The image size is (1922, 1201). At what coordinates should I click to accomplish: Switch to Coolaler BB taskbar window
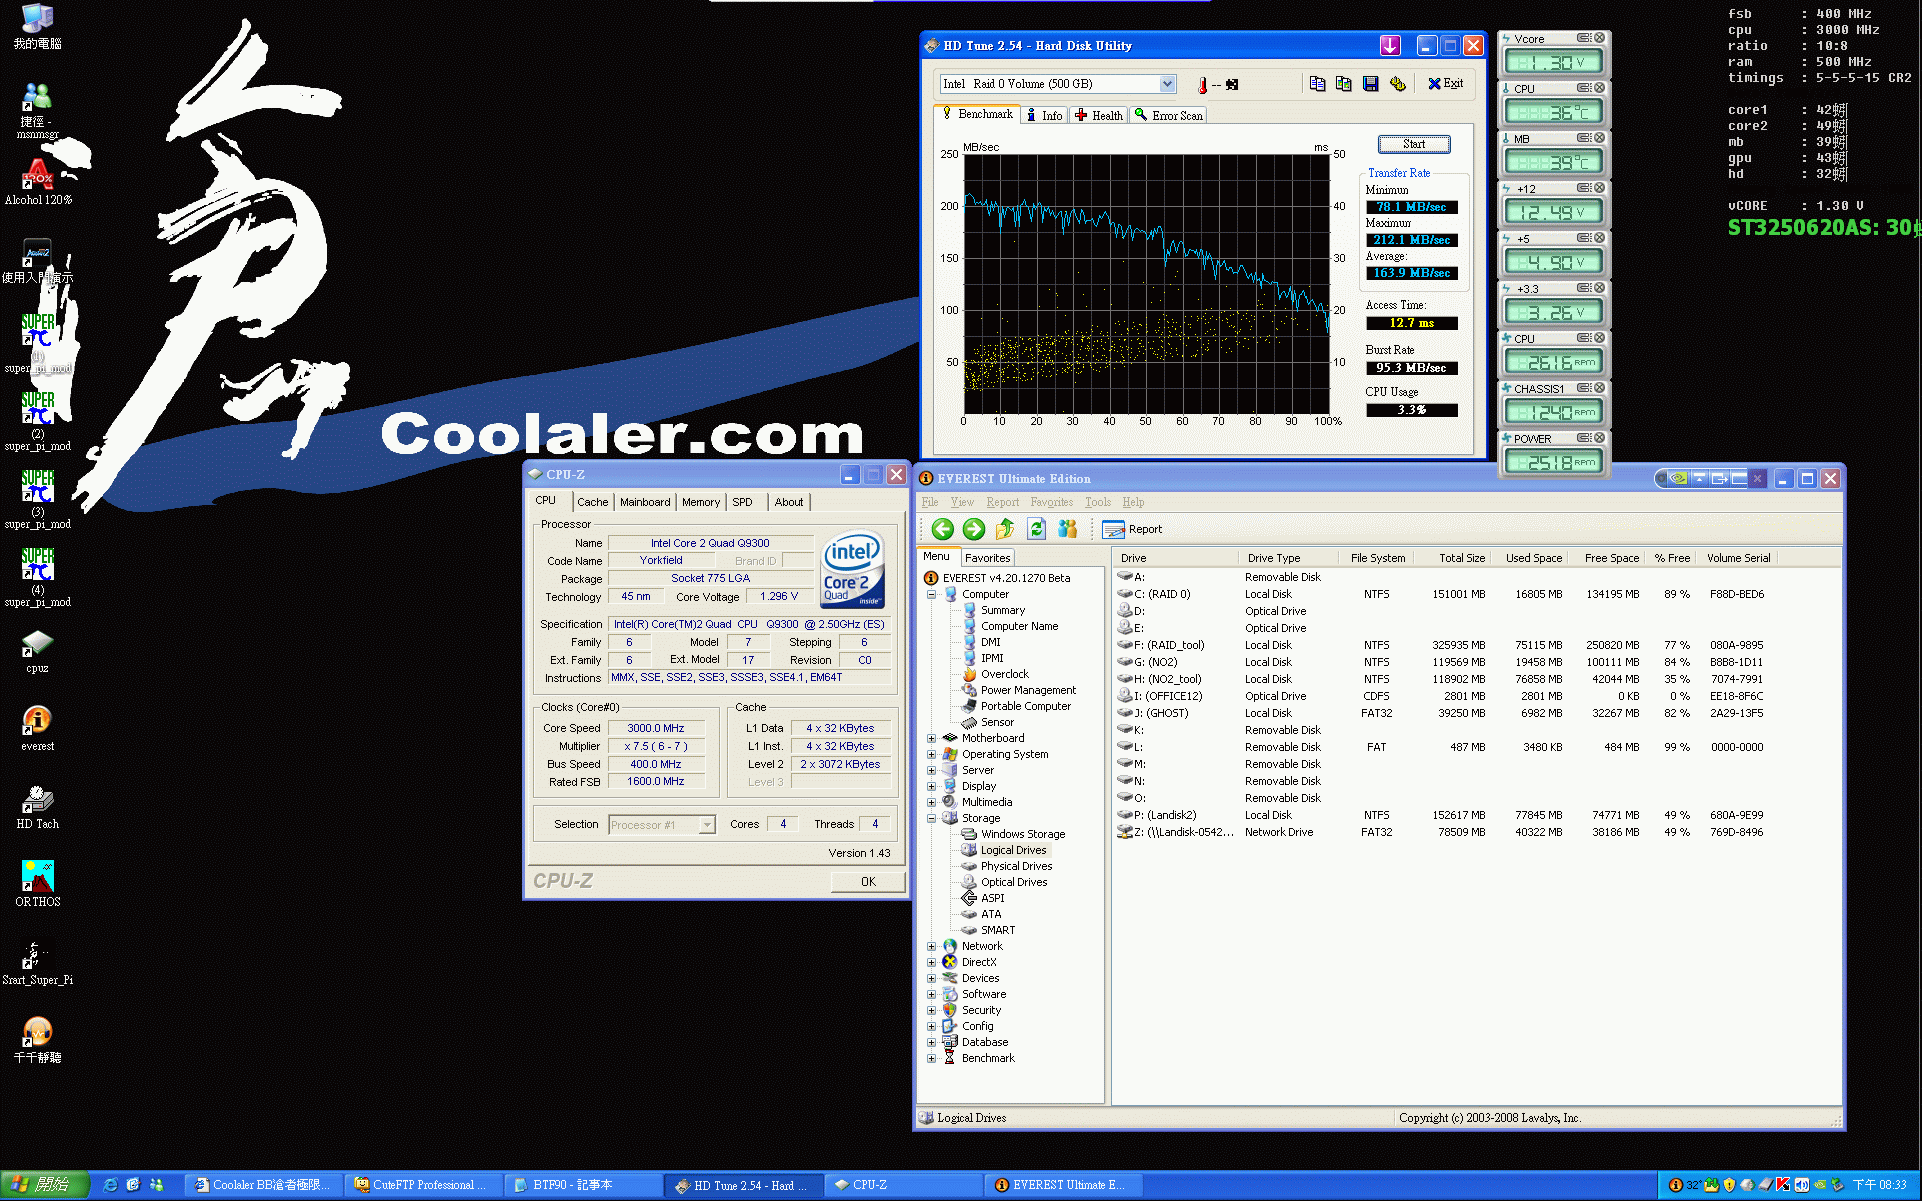point(265,1185)
